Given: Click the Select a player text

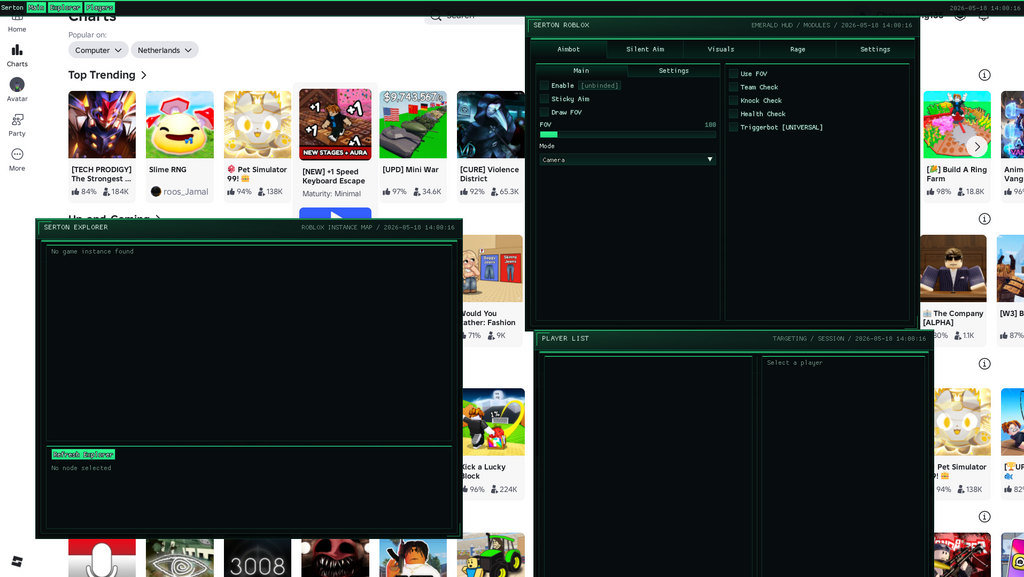Looking at the screenshot, I should [794, 362].
